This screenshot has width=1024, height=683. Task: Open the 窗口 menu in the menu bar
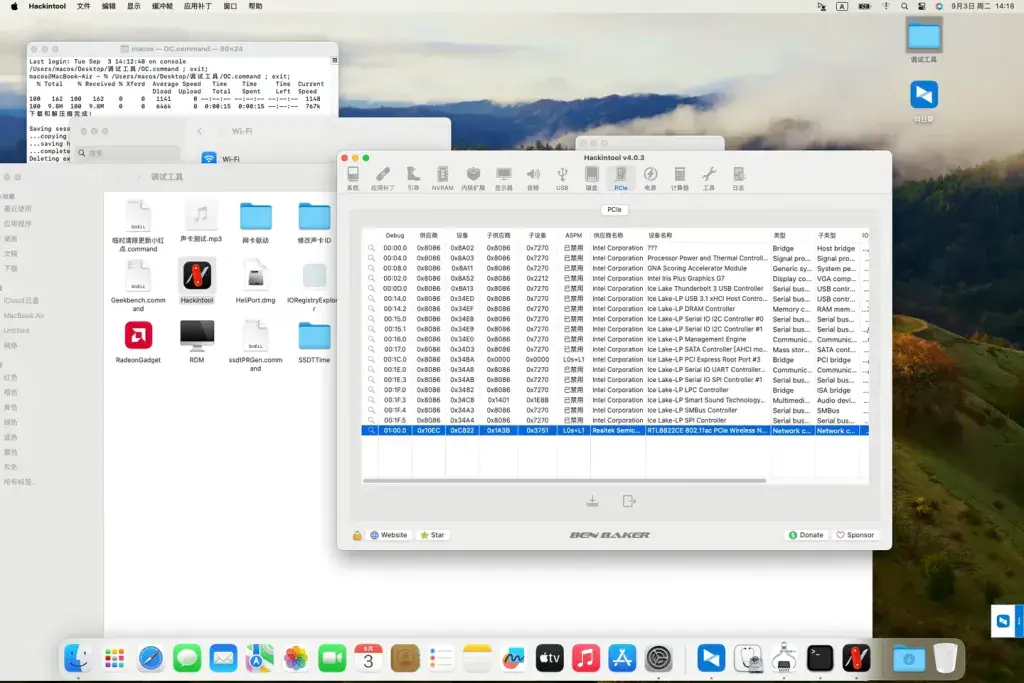[231, 6]
